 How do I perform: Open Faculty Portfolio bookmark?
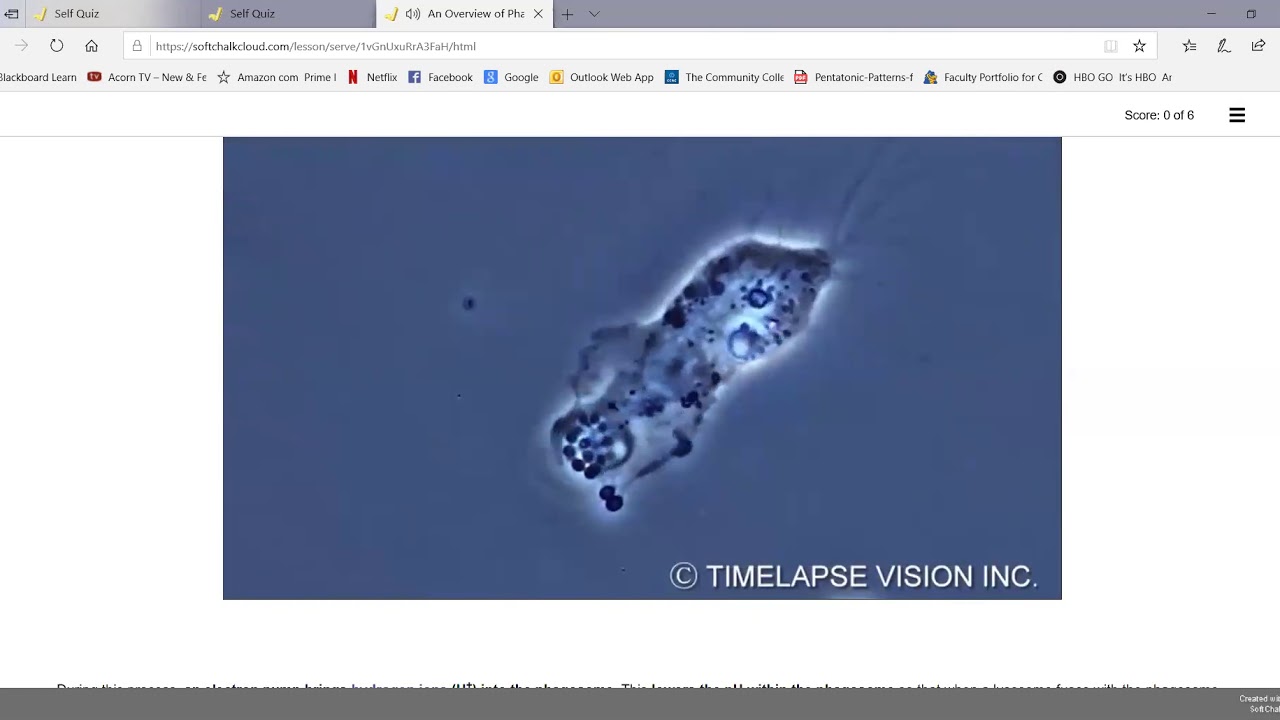(x=983, y=77)
